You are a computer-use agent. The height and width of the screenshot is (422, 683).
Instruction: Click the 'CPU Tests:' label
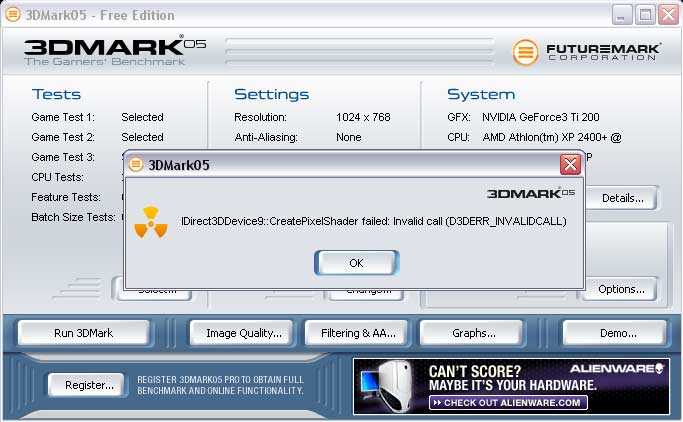(57, 177)
